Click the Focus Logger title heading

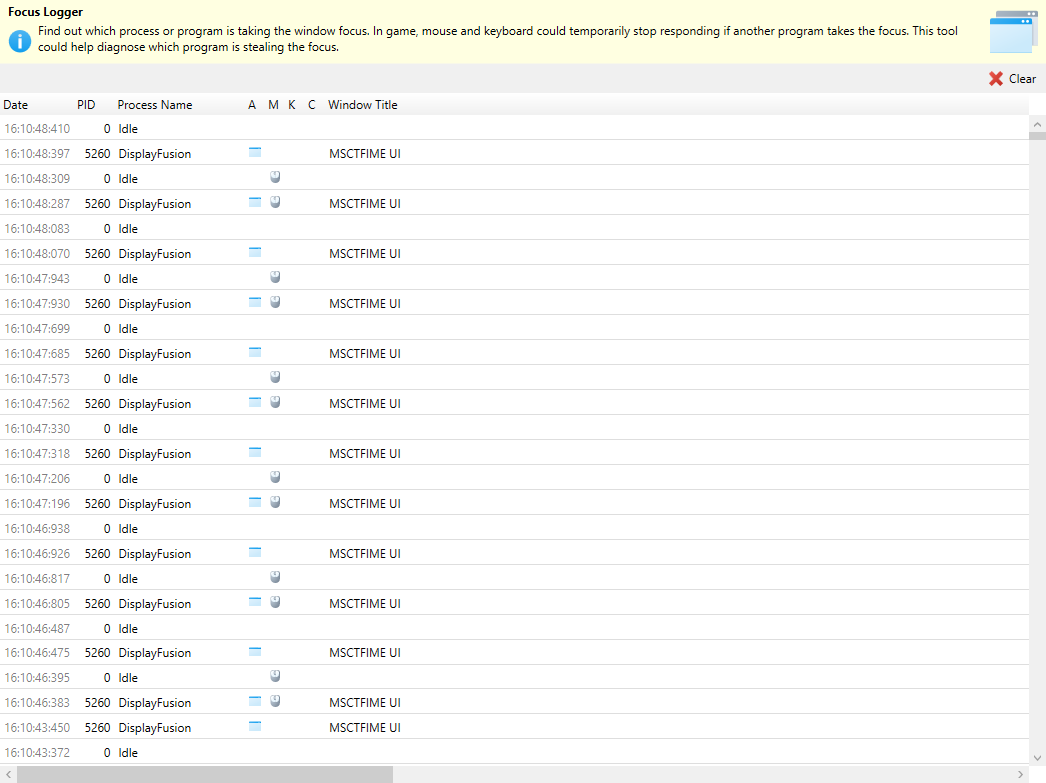pos(45,12)
